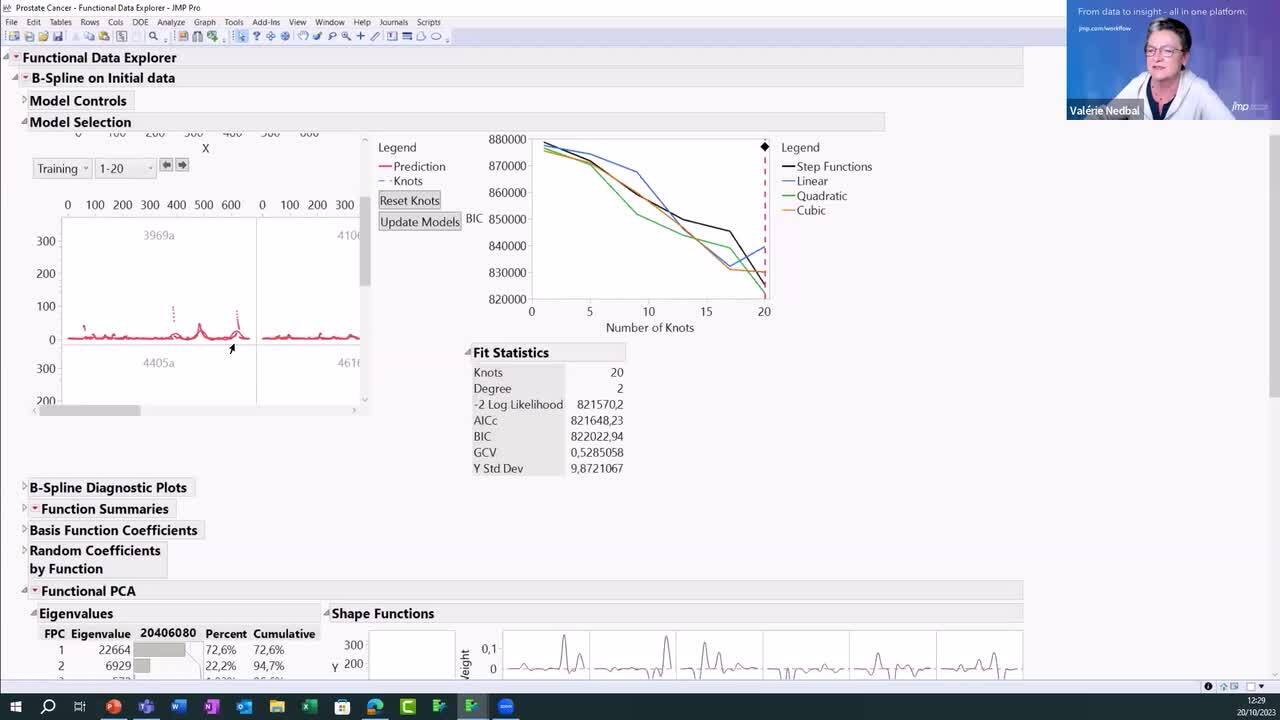Open the Graph menu
The height and width of the screenshot is (720, 1280).
[x=204, y=22]
